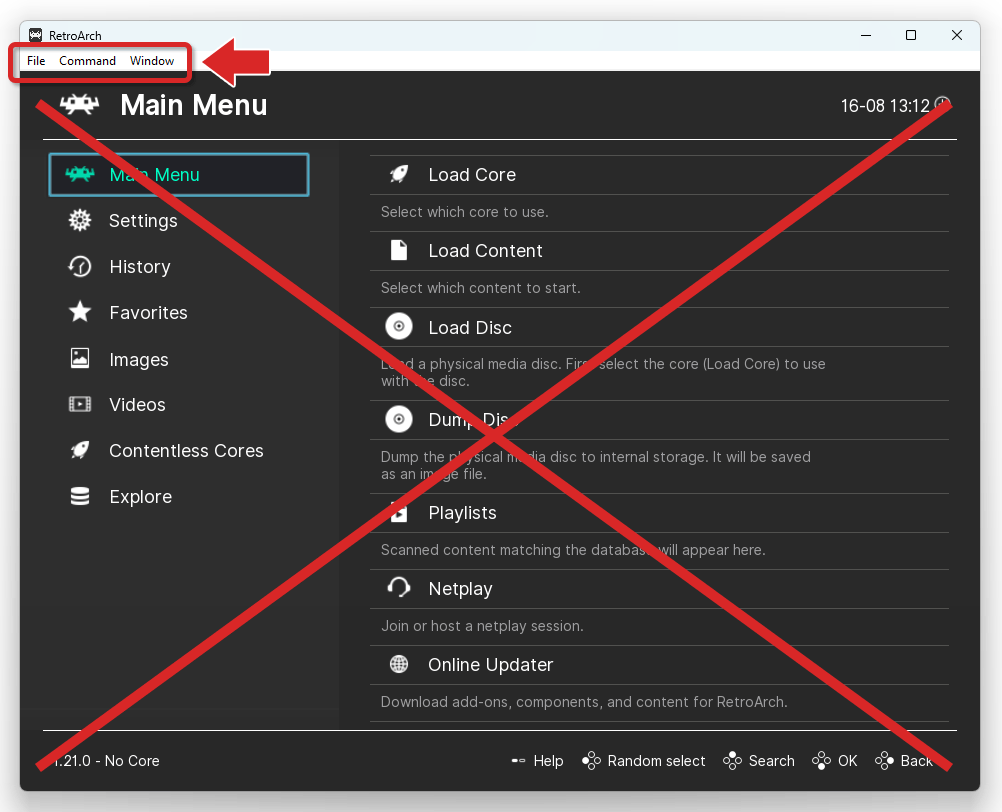Click 'Select which content to start.' description

coord(481,288)
